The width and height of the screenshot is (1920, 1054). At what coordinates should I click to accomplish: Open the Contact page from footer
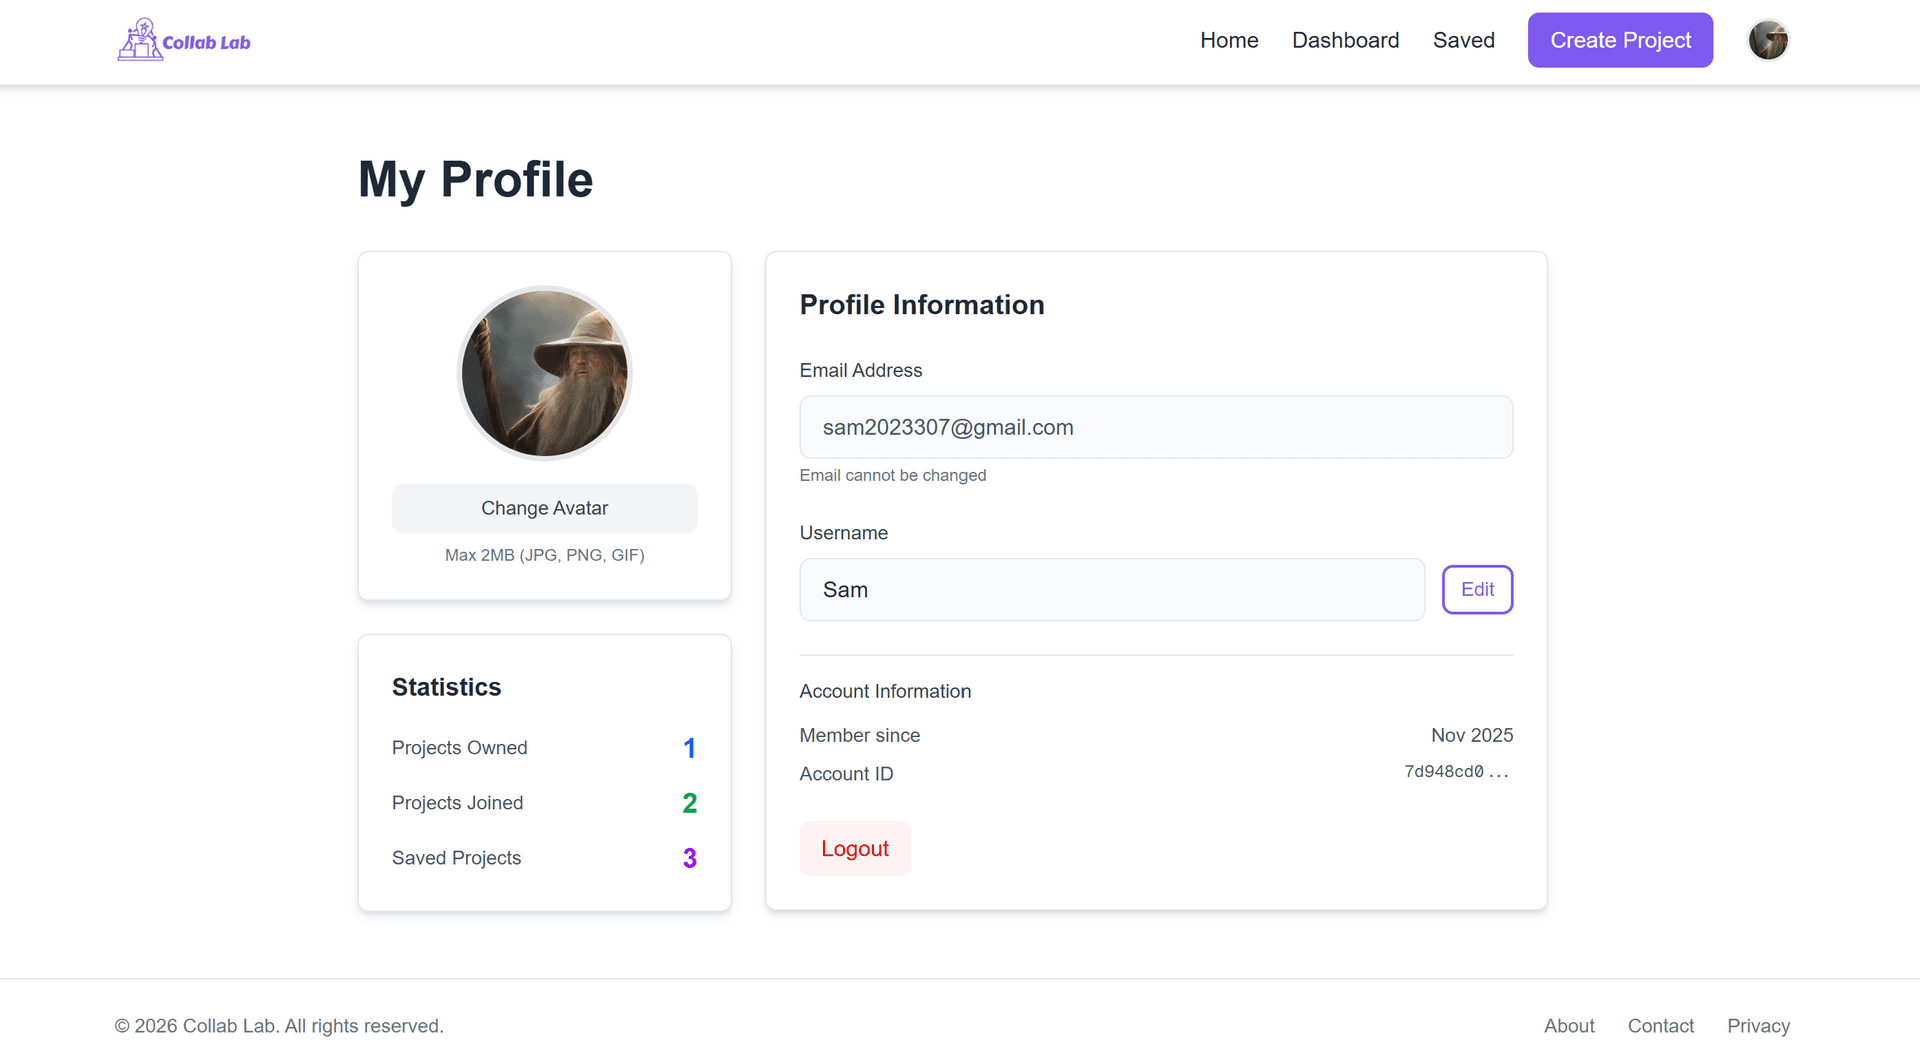pyautogui.click(x=1661, y=1025)
